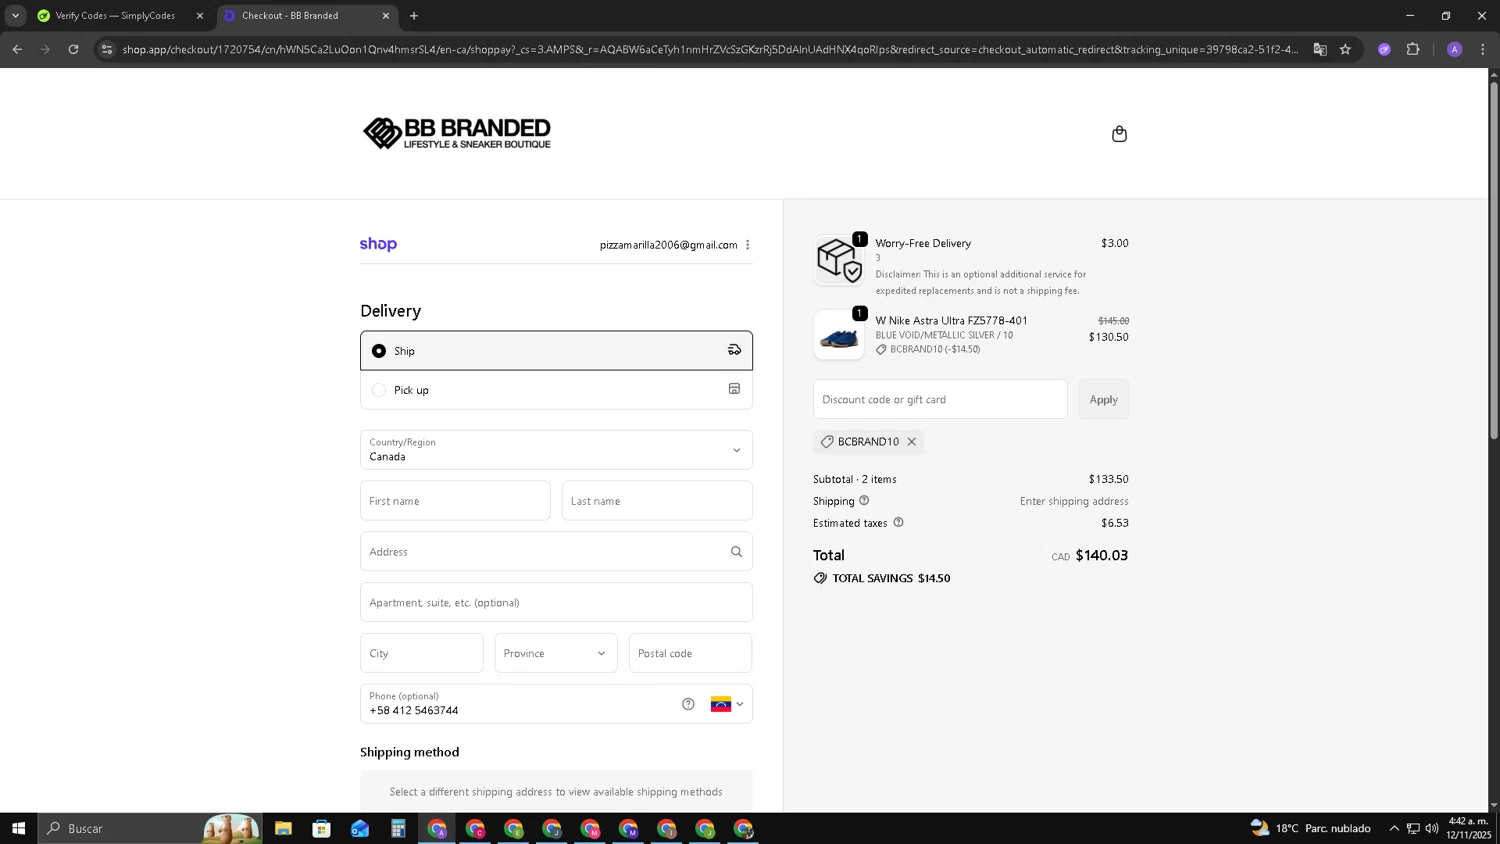Open the volume control in system tray
The image size is (1500, 844).
pos(1432,828)
